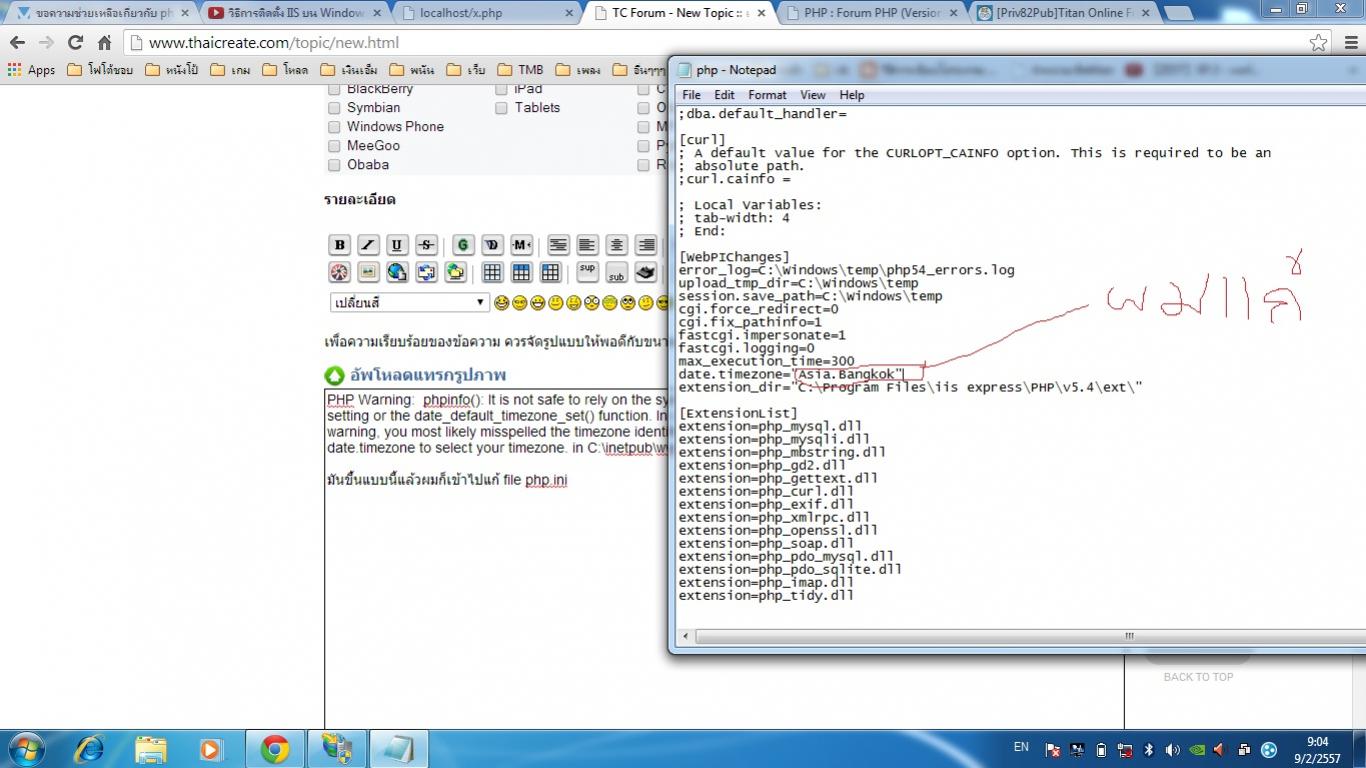Click the superscript 'sup' button
1366x768 pixels.
[587, 272]
